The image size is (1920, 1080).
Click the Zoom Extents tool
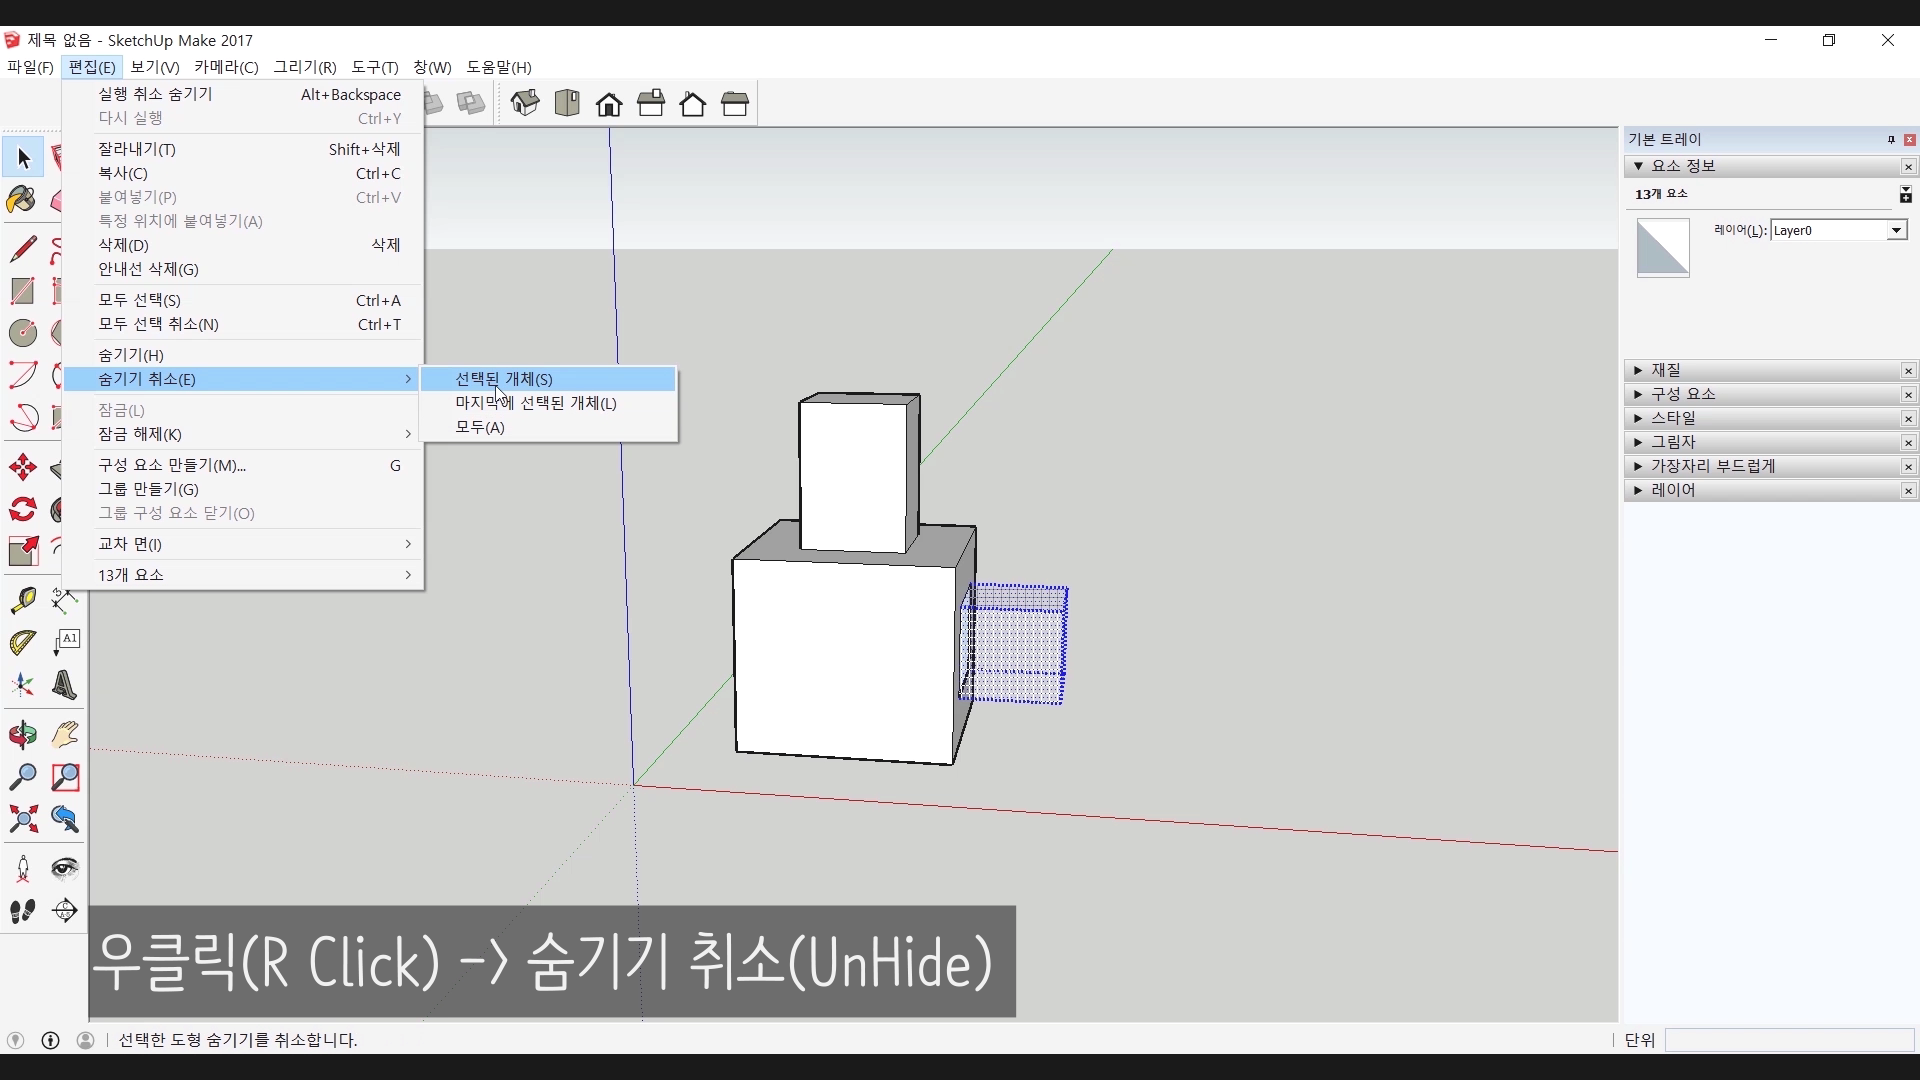(x=23, y=820)
